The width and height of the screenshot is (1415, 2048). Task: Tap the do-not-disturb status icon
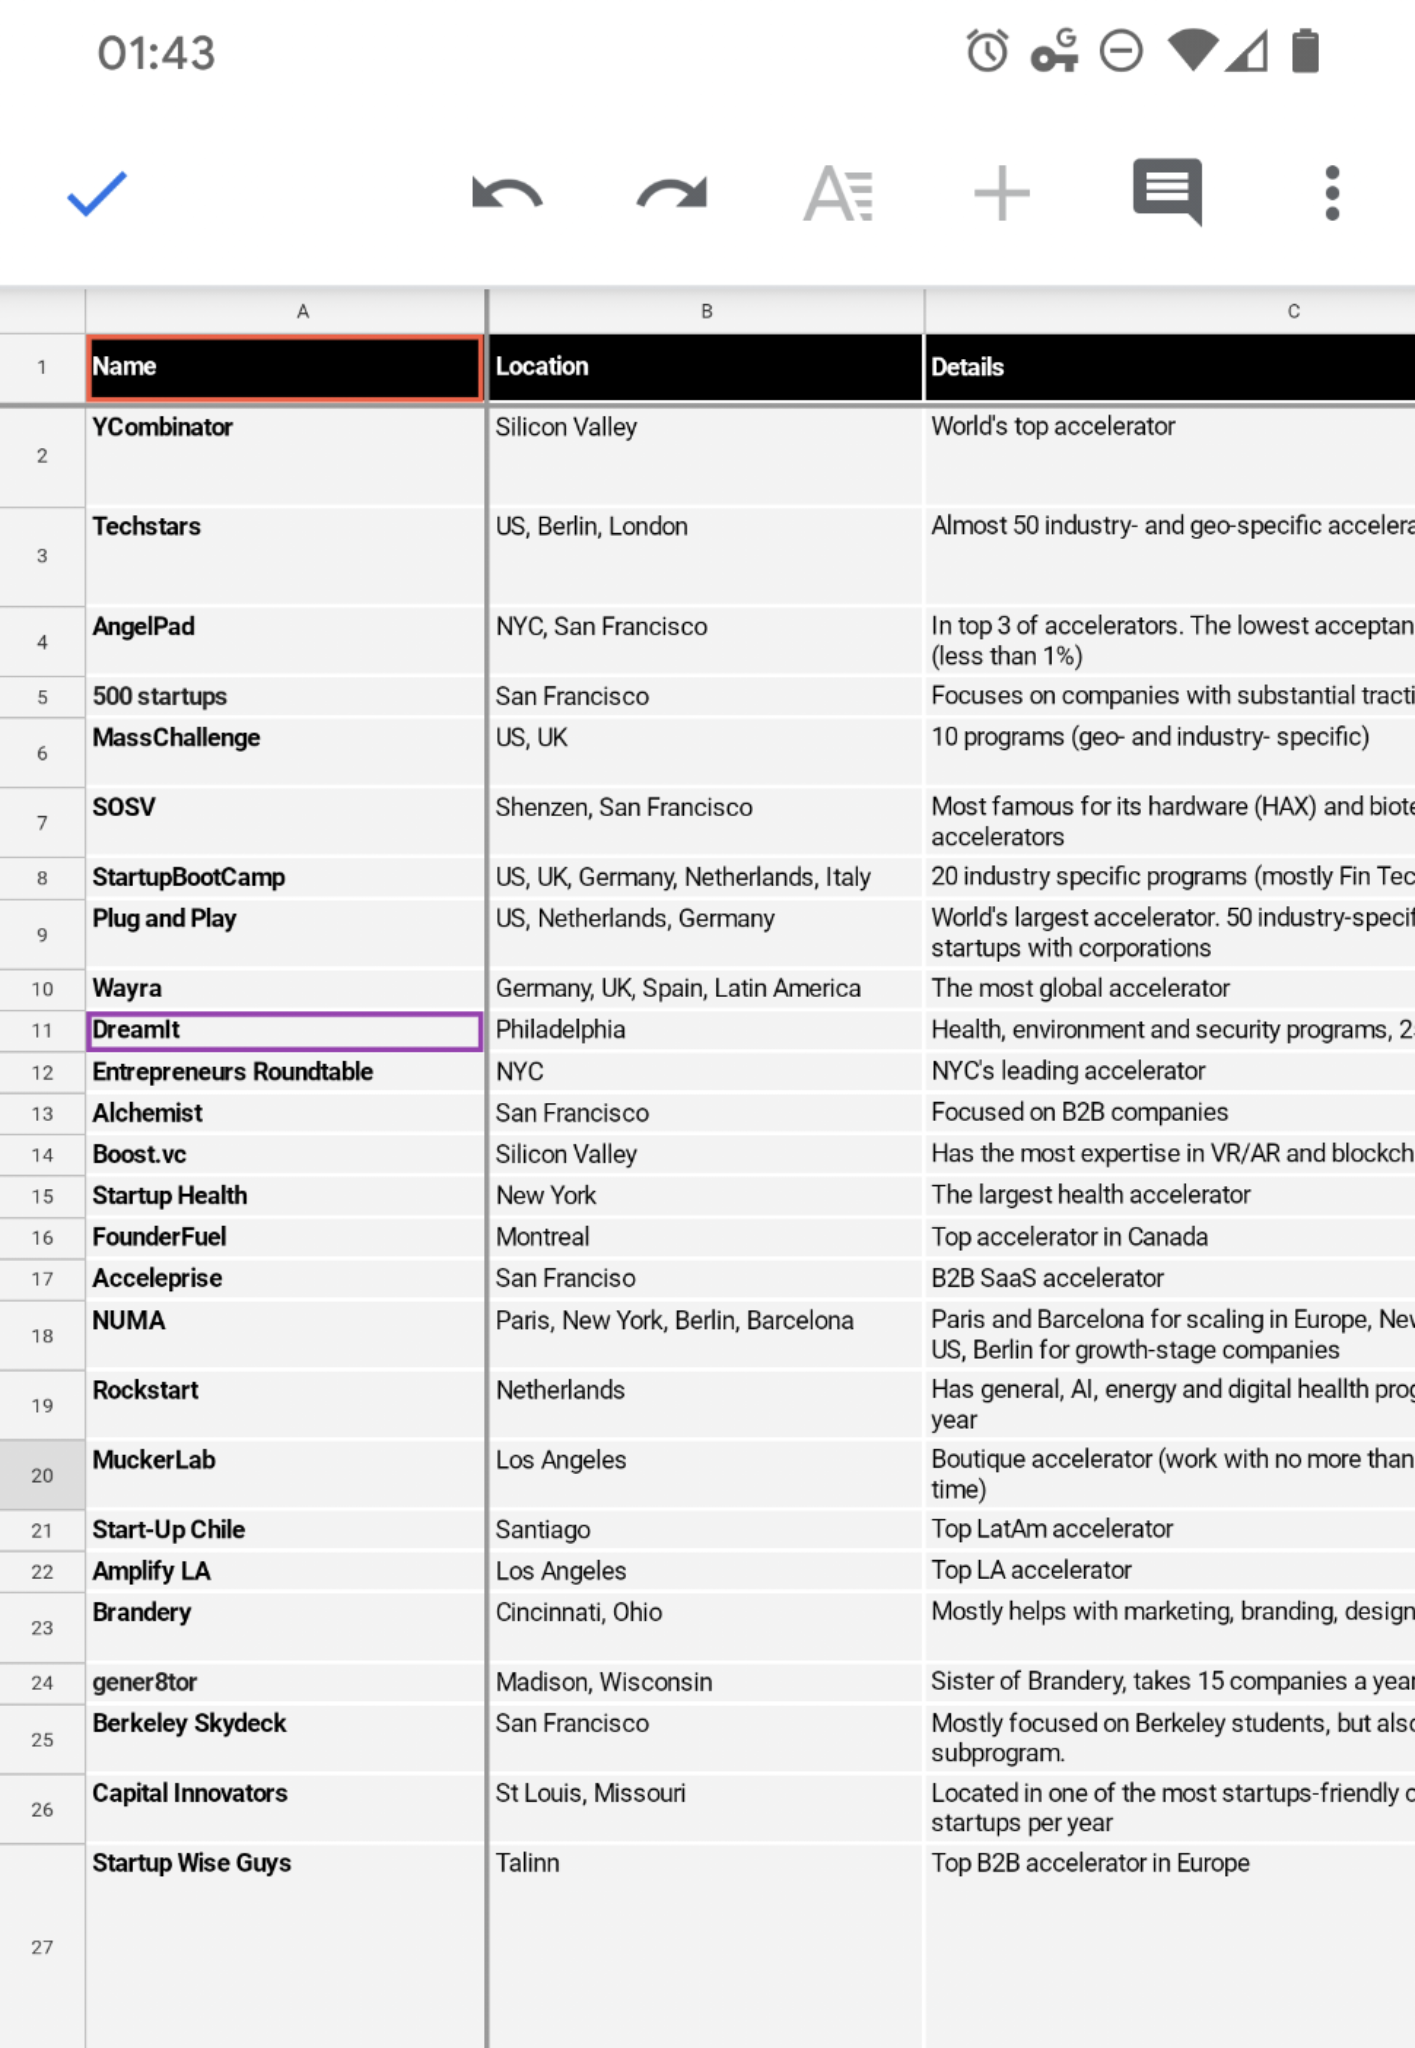coord(1121,51)
